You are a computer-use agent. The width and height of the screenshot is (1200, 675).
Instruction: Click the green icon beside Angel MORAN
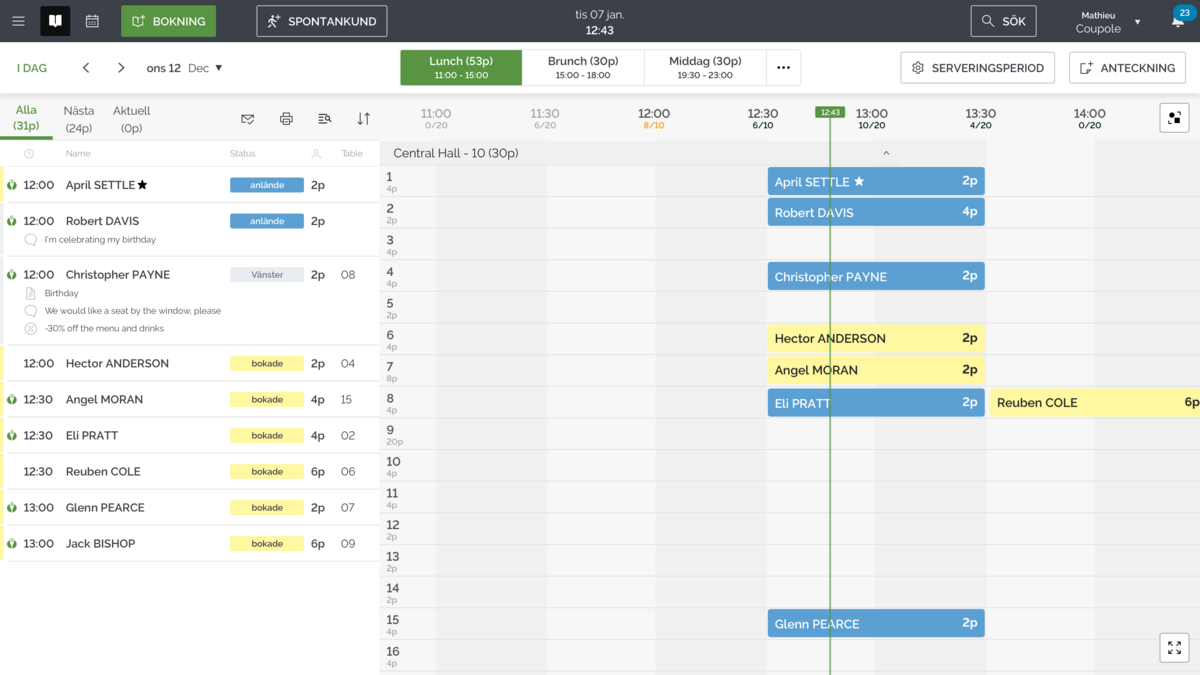tap(12, 399)
